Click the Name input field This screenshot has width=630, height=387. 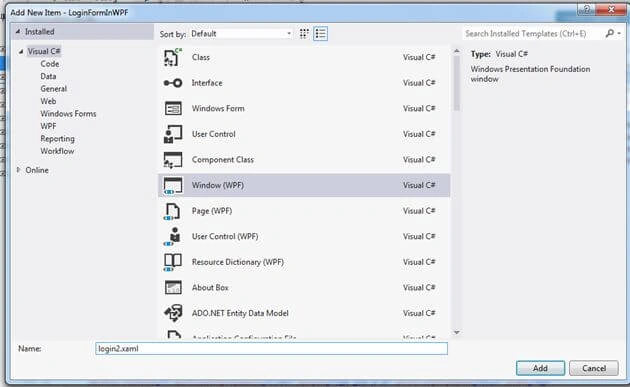[272, 348]
